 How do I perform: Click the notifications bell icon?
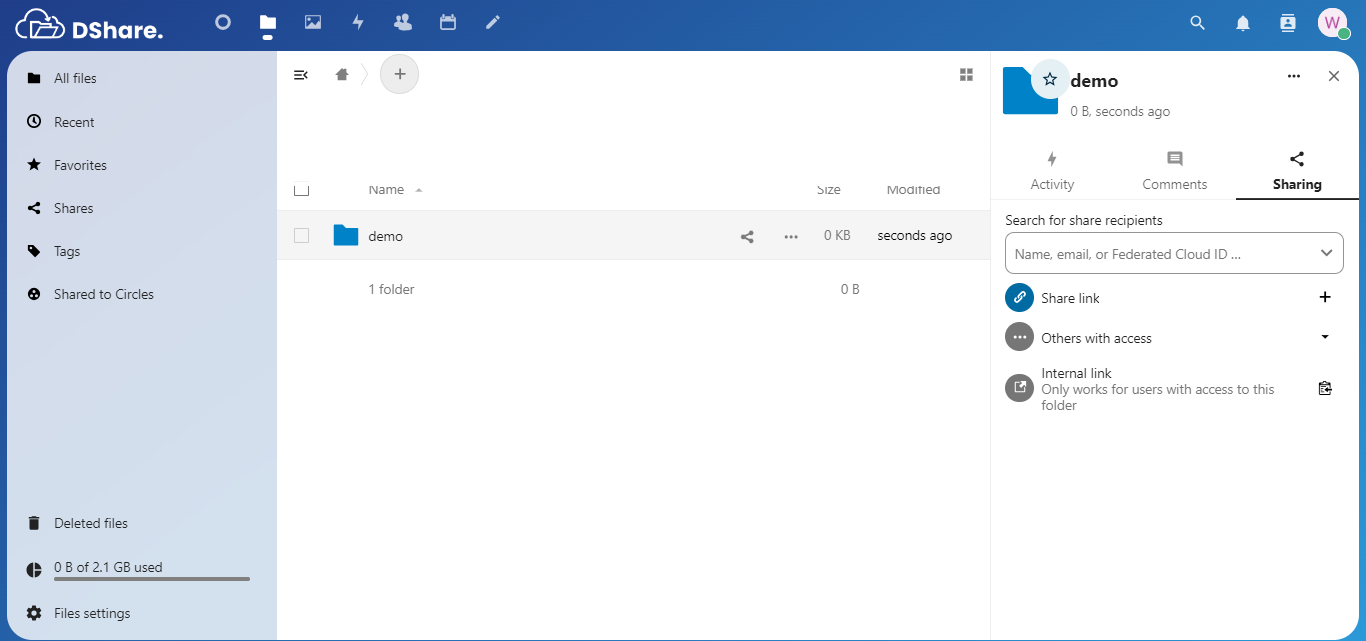[x=1243, y=23]
